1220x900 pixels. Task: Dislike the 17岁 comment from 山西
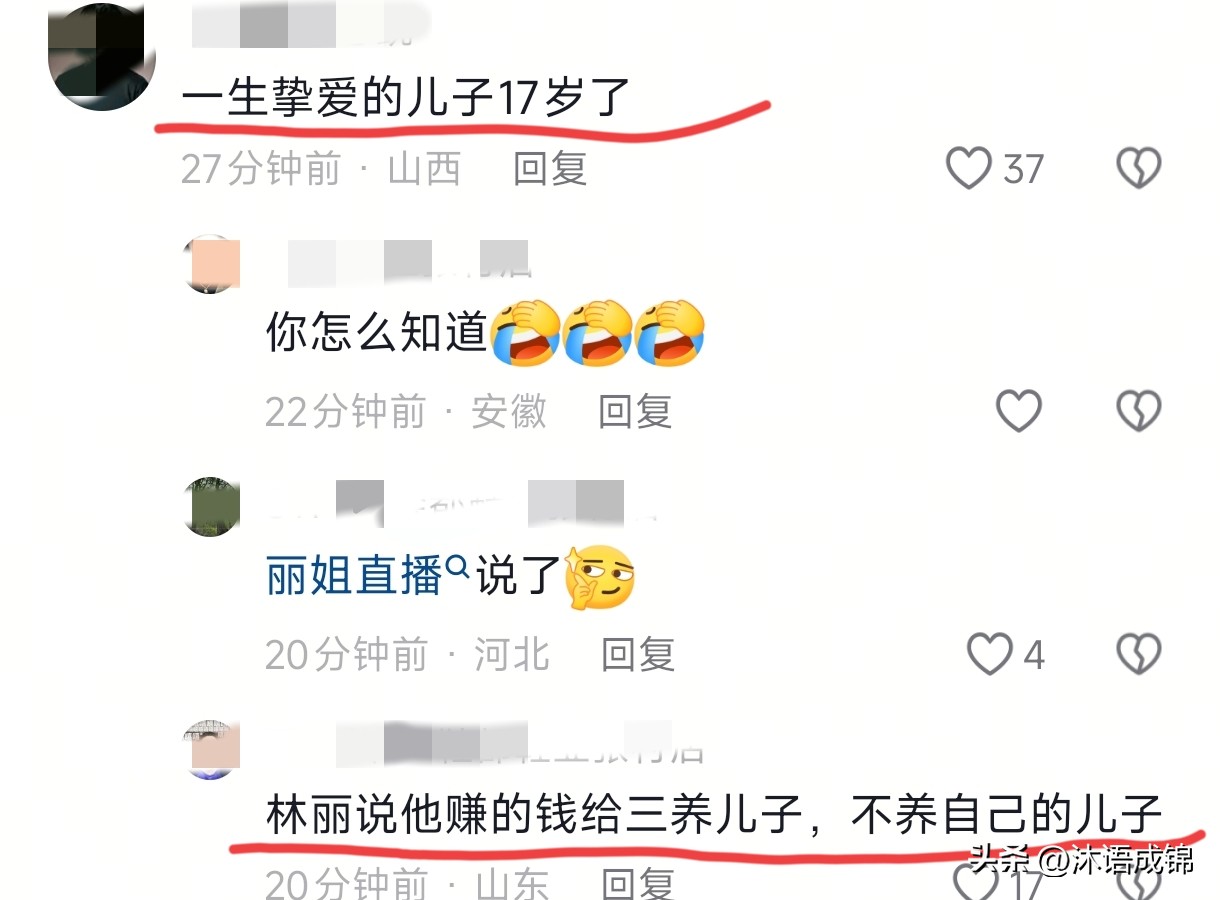pos(1139,169)
